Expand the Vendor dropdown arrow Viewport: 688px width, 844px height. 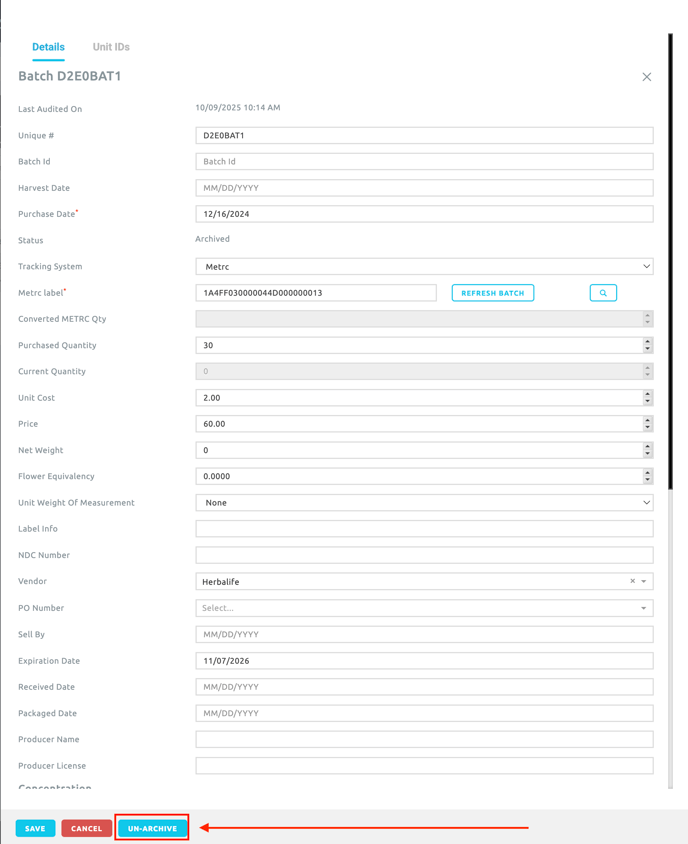(644, 582)
